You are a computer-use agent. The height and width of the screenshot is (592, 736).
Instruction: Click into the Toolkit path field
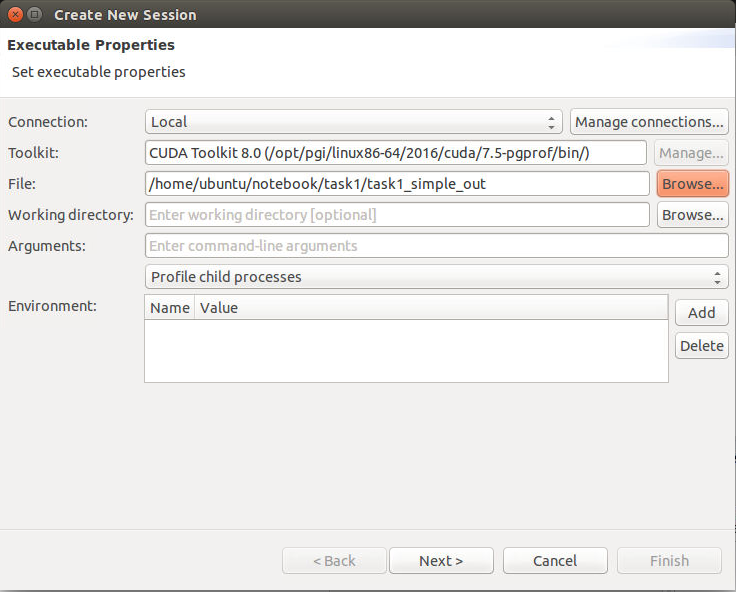click(x=396, y=153)
